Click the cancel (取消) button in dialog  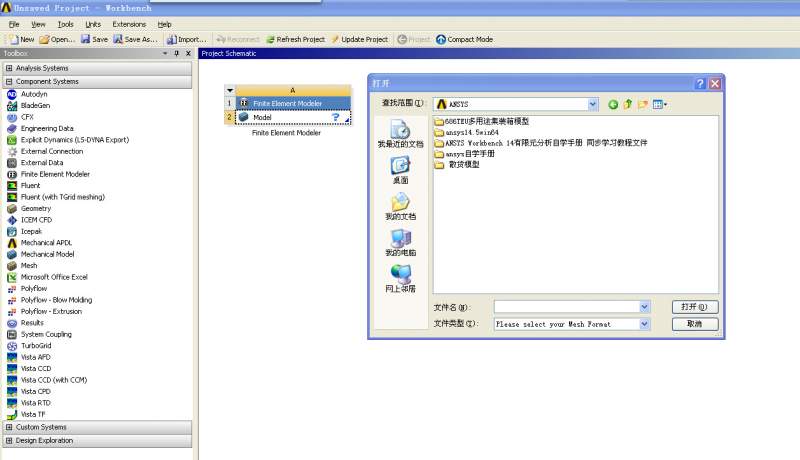click(695, 324)
